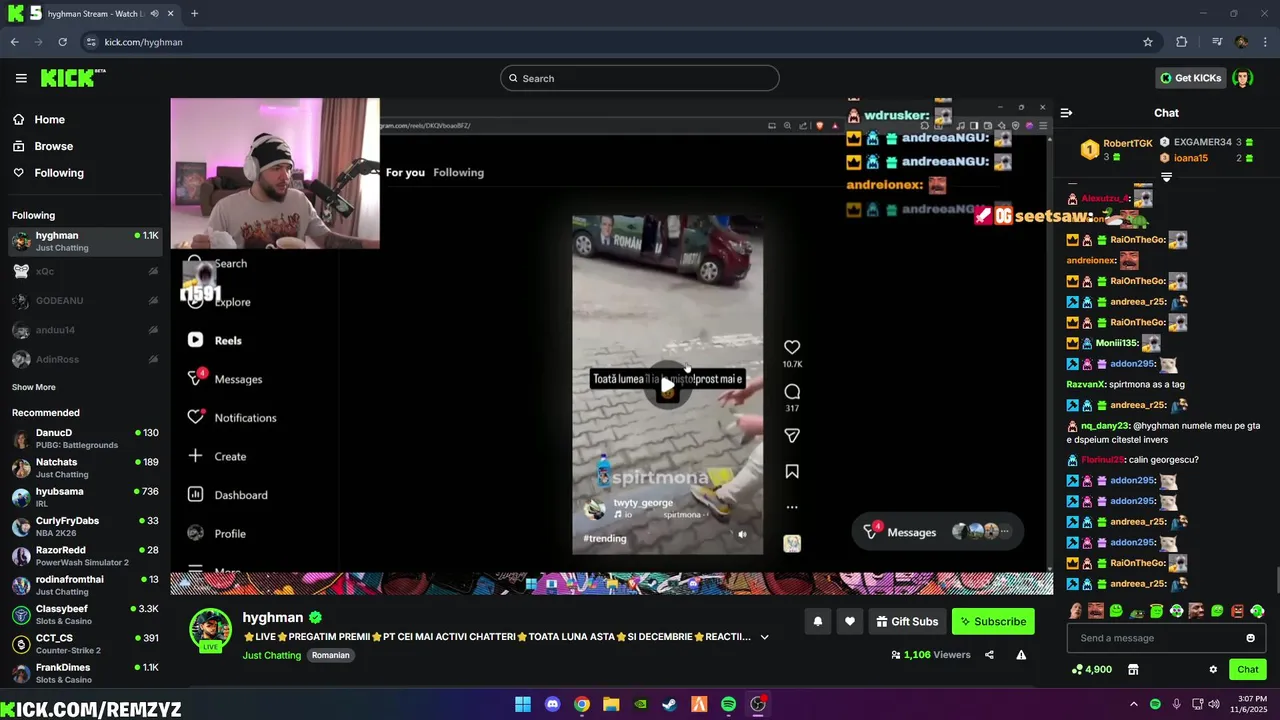
Task: Click the notification bell under the stream
Action: coord(817,621)
